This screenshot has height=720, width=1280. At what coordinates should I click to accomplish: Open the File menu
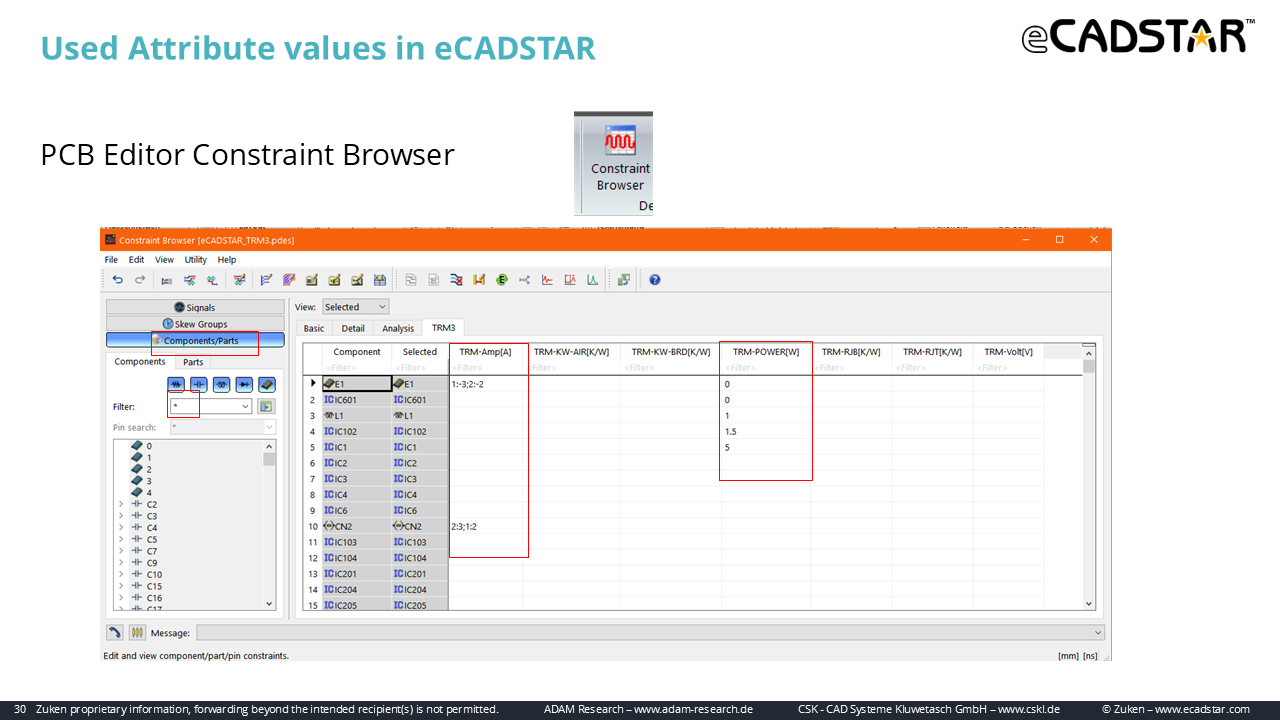point(111,260)
